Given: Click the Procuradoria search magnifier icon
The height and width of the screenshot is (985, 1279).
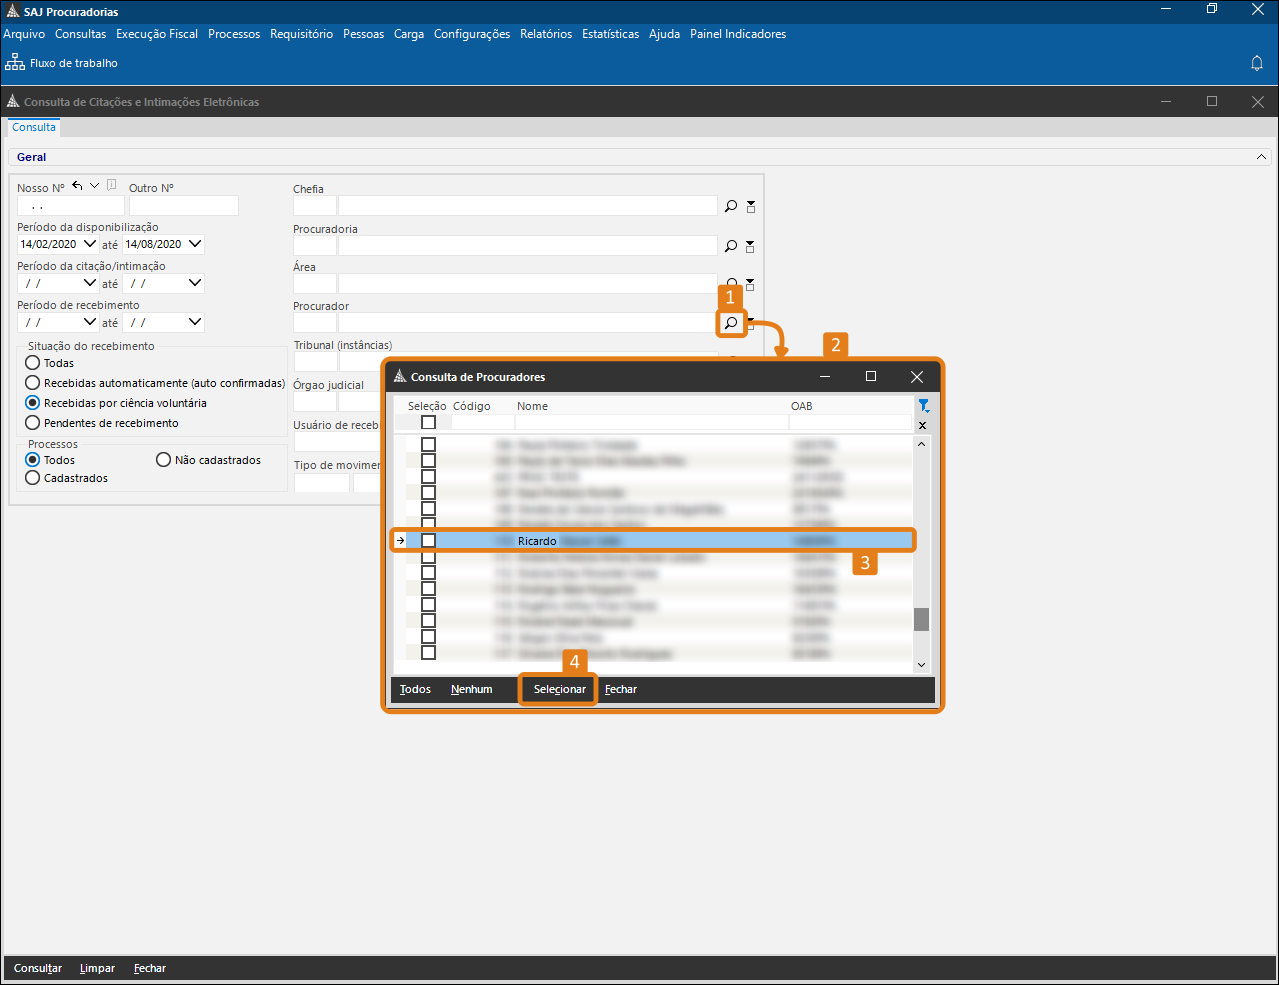Looking at the screenshot, I should pos(731,246).
